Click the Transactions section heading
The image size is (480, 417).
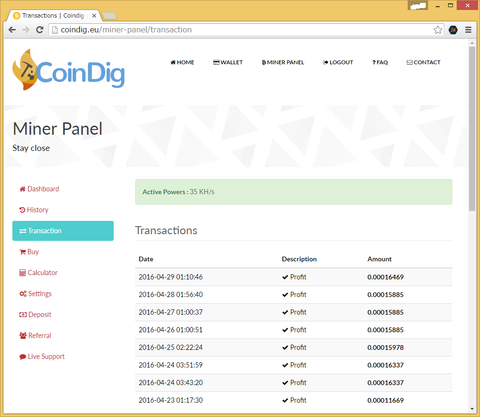166,230
